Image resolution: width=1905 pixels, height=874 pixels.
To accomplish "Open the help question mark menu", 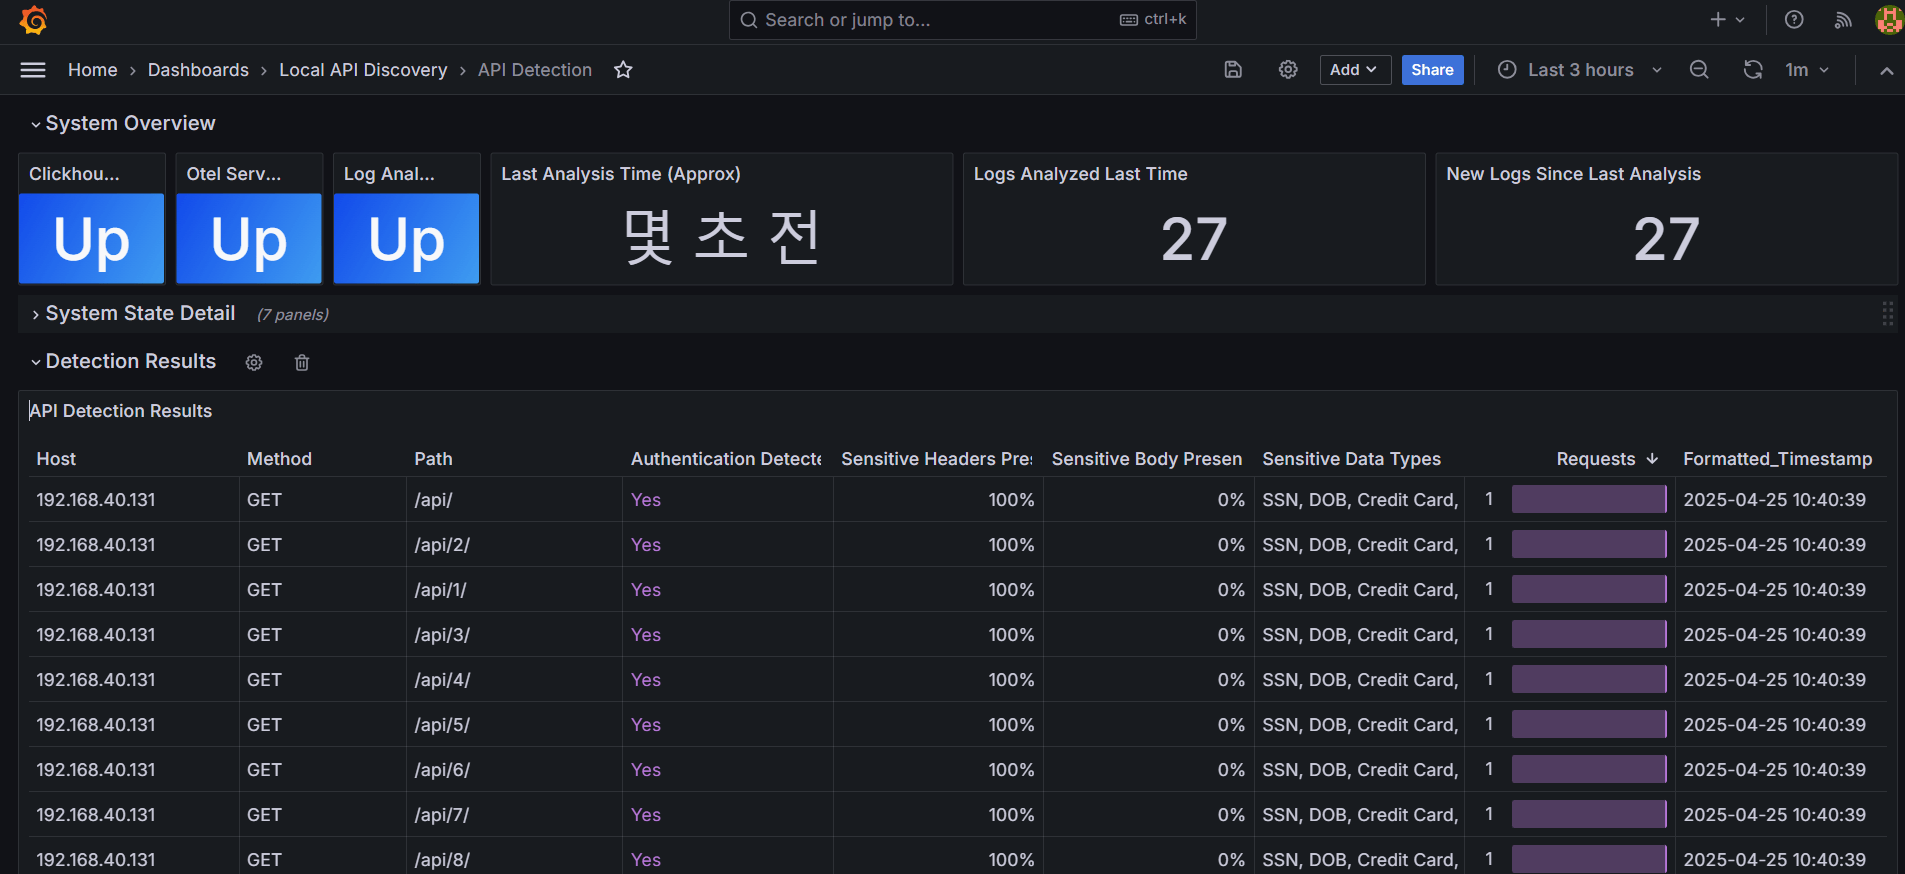I will pyautogui.click(x=1794, y=20).
